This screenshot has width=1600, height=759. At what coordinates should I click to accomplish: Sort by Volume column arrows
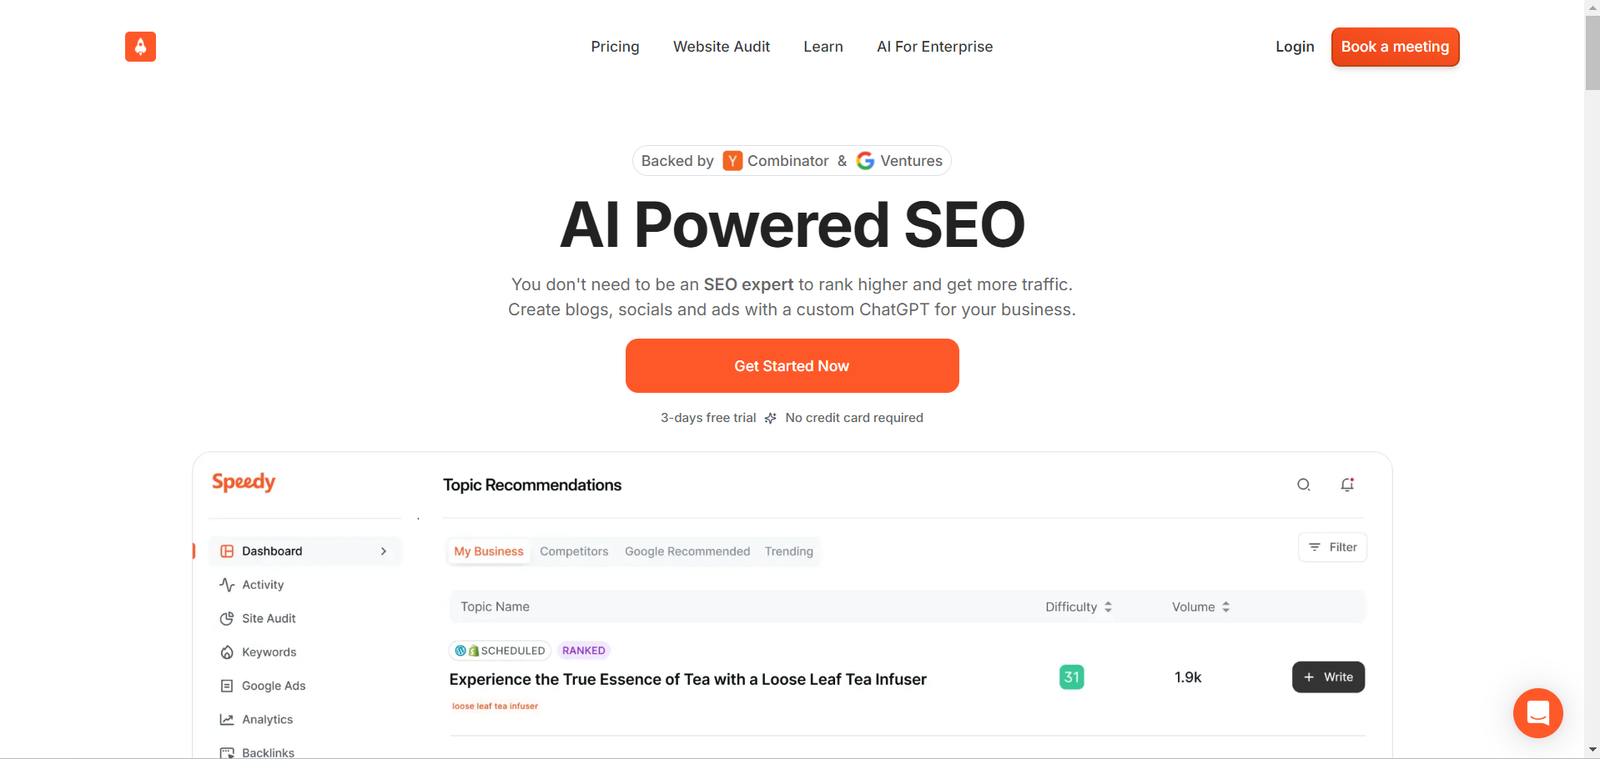[x=1226, y=607]
